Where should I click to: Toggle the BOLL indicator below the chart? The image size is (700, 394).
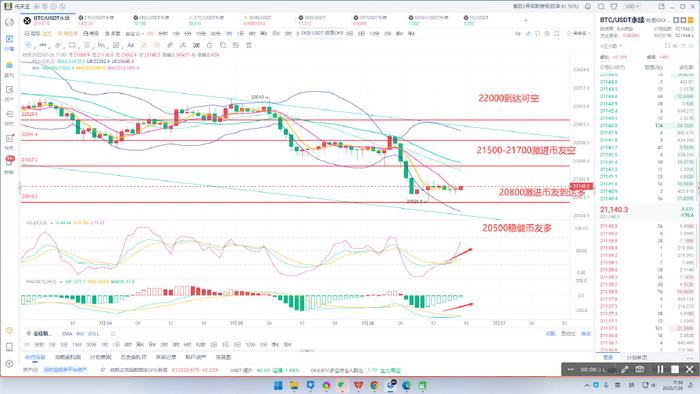94,334
